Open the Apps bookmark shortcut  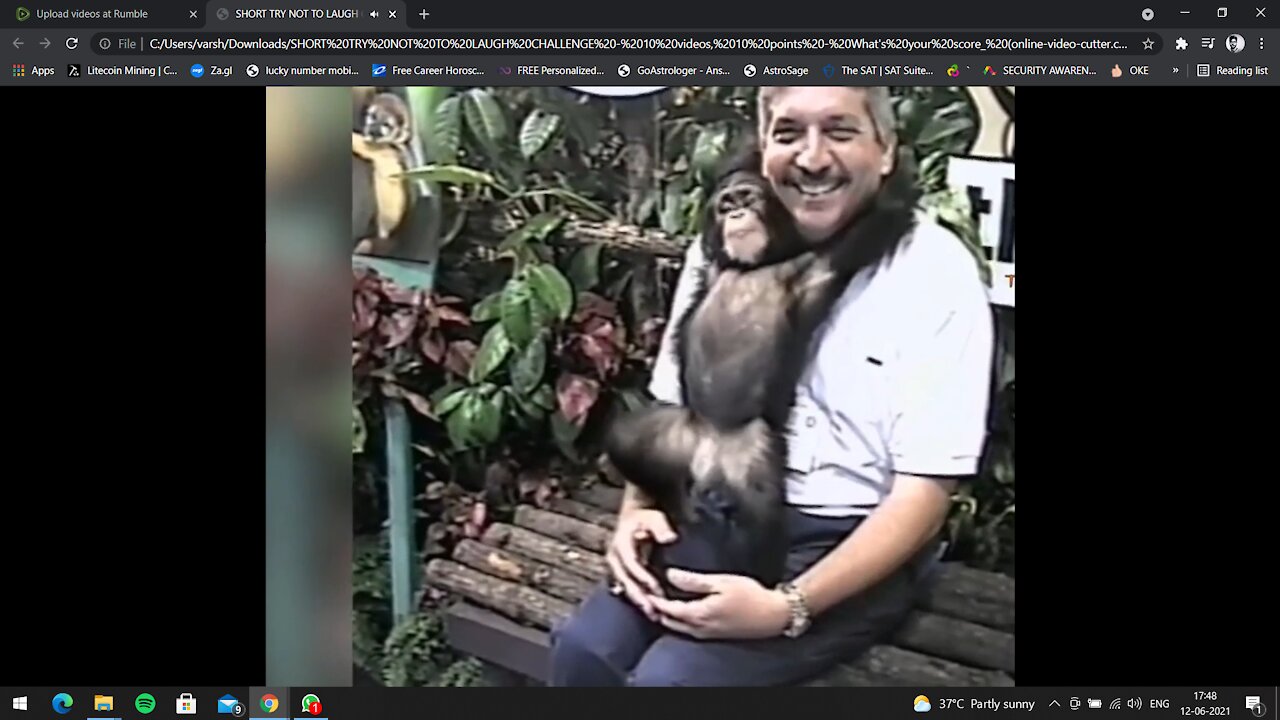point(33,70)
